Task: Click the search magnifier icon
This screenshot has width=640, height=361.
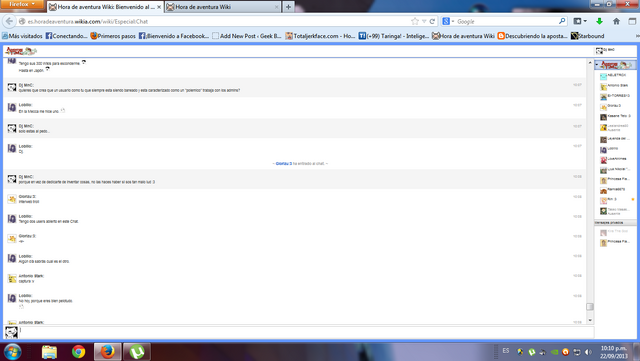Action: (x=562, y=21)
